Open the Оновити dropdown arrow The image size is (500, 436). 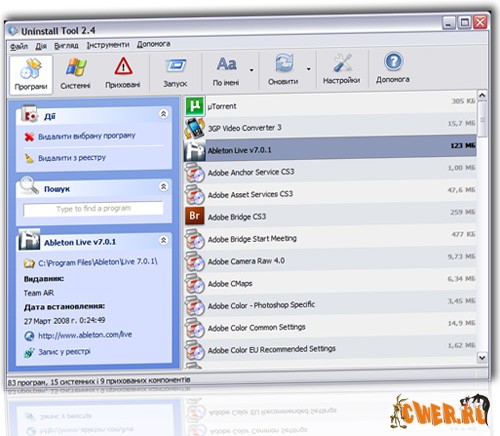(309, 69)
